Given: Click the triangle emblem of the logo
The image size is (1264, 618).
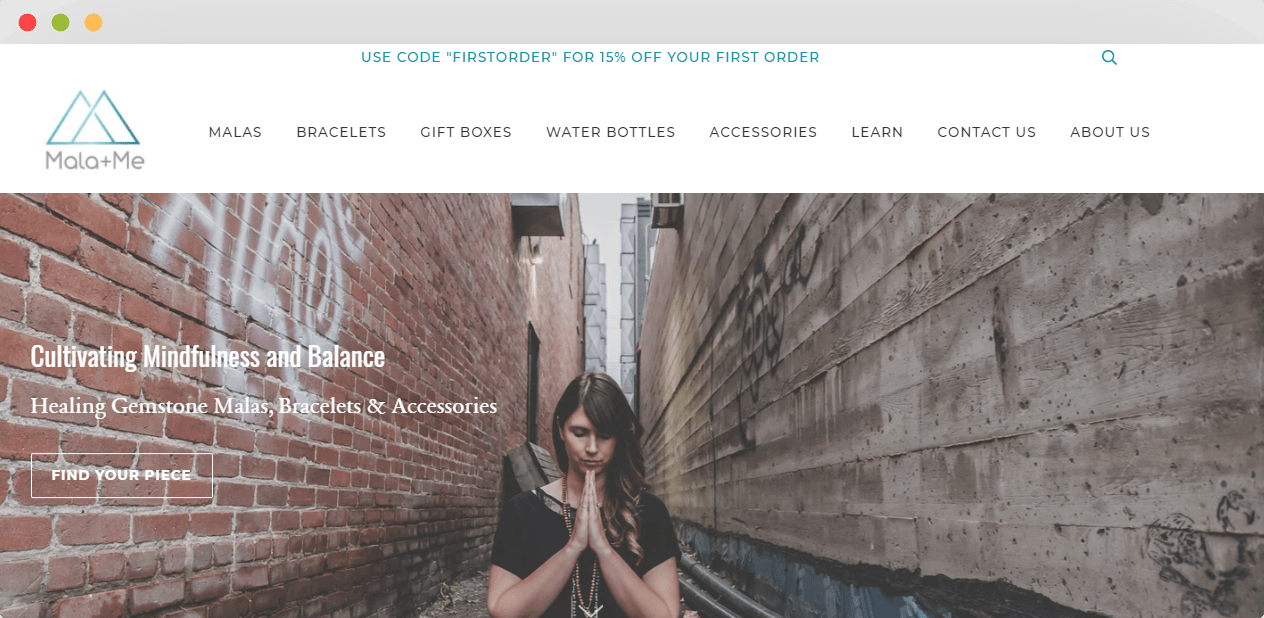Looking at the screenshot, I should 93,118.
